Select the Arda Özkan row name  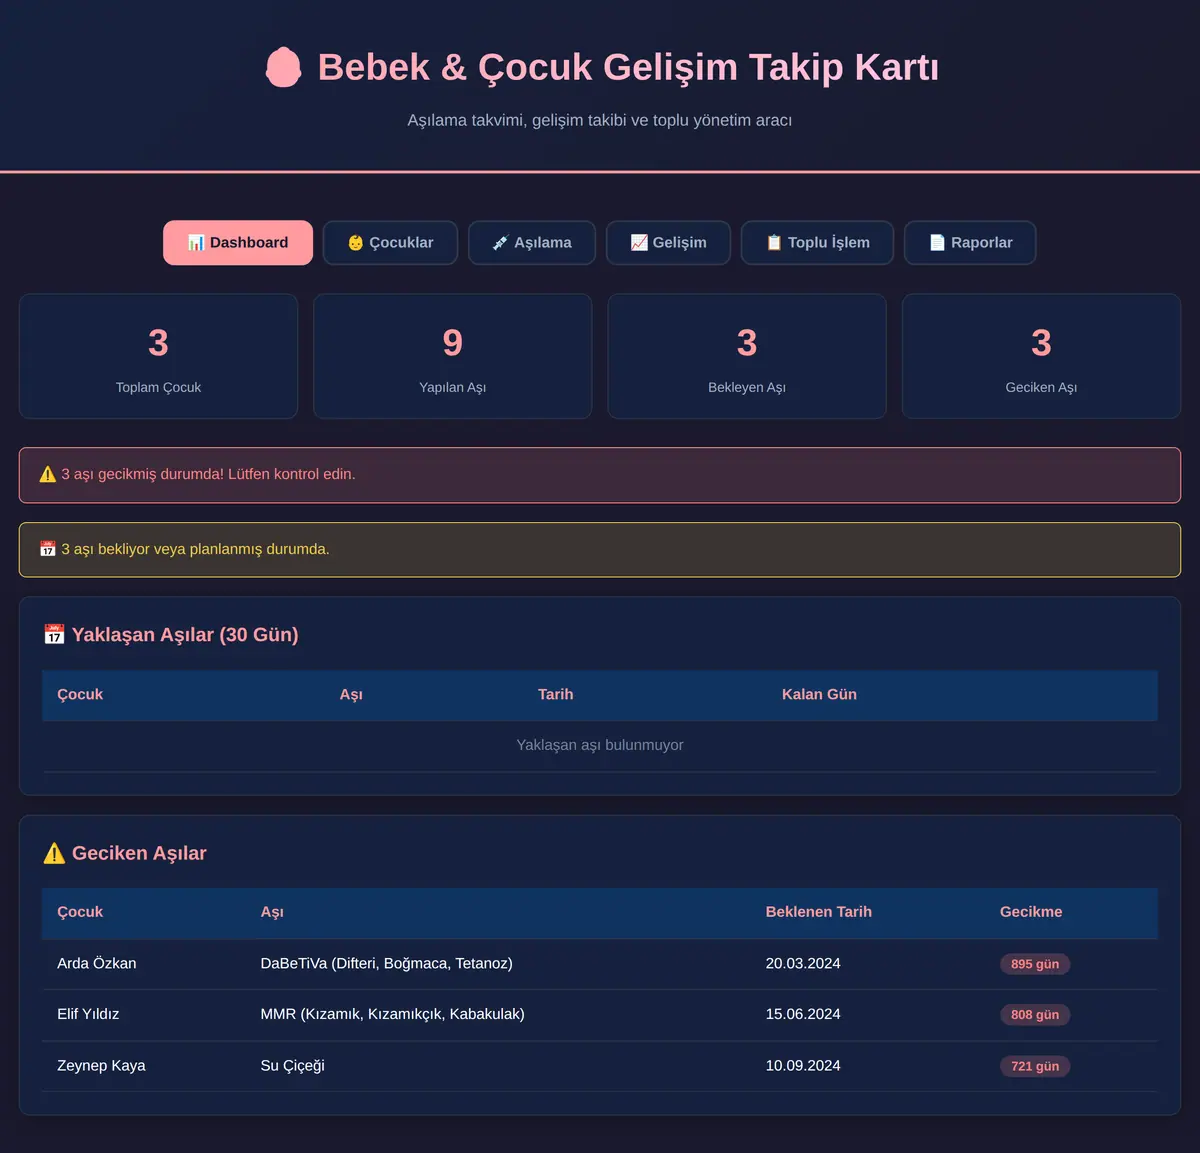[x=97, y=964]
